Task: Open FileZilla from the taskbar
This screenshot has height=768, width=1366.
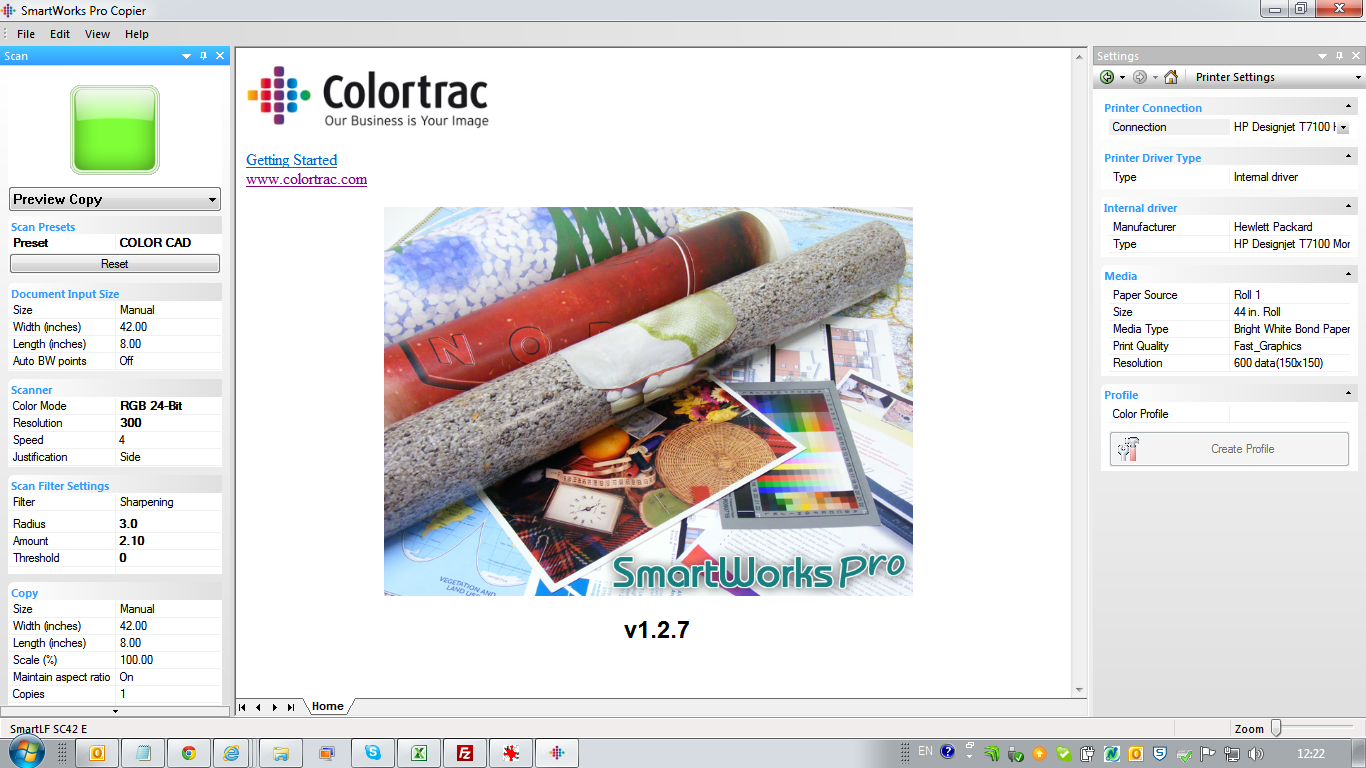Action: click(465, 753)
